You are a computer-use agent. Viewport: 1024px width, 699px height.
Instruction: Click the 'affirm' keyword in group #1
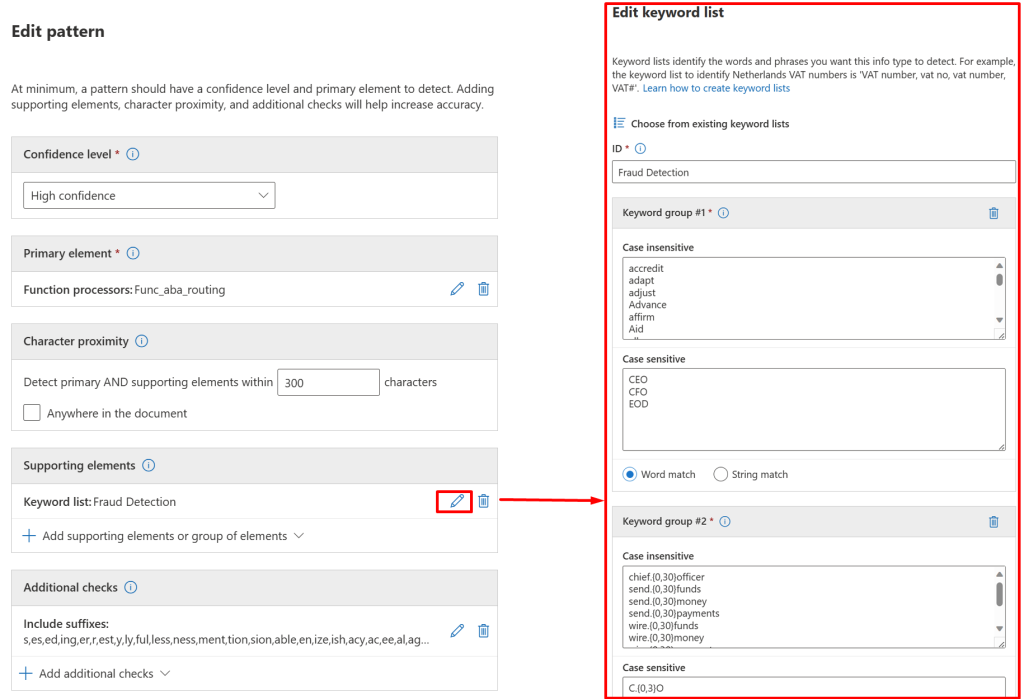click(641, 317)
